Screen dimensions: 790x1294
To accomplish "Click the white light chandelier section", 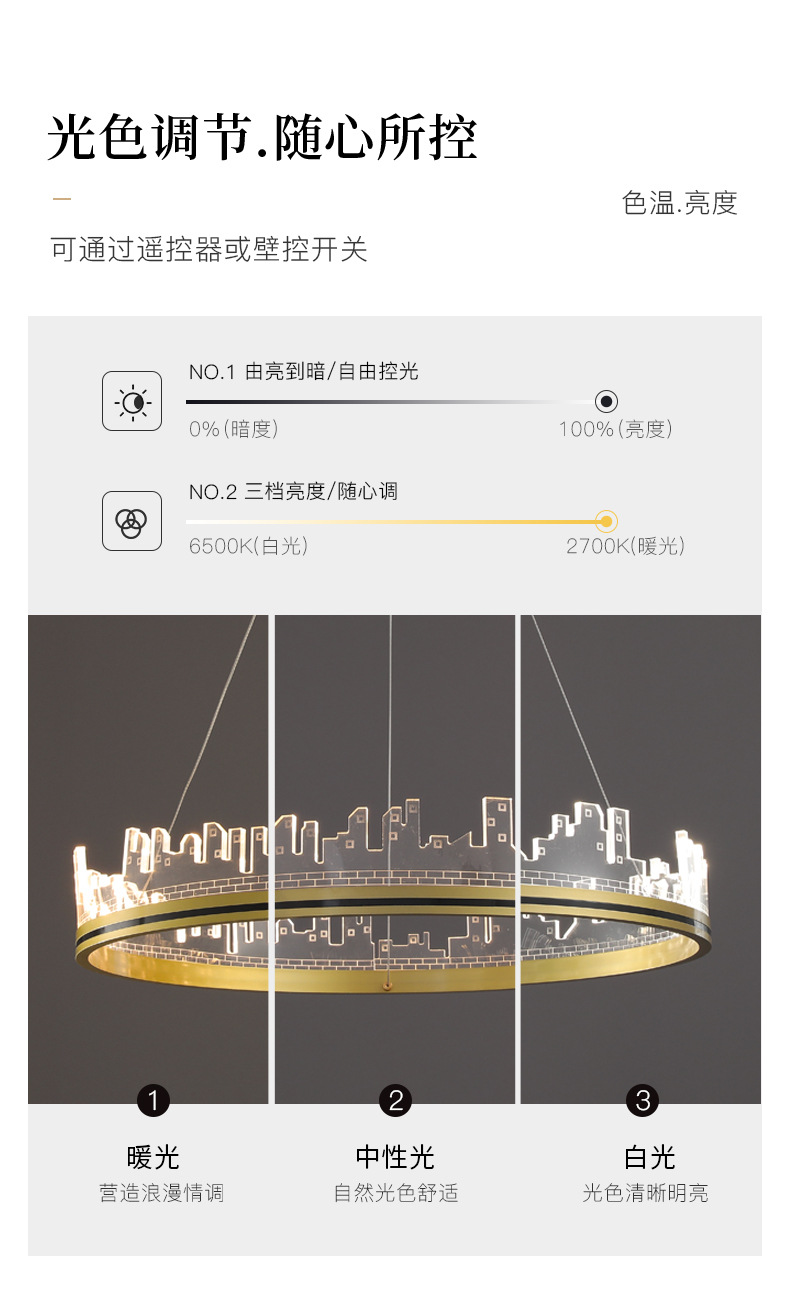I will (x=641, y=859).
